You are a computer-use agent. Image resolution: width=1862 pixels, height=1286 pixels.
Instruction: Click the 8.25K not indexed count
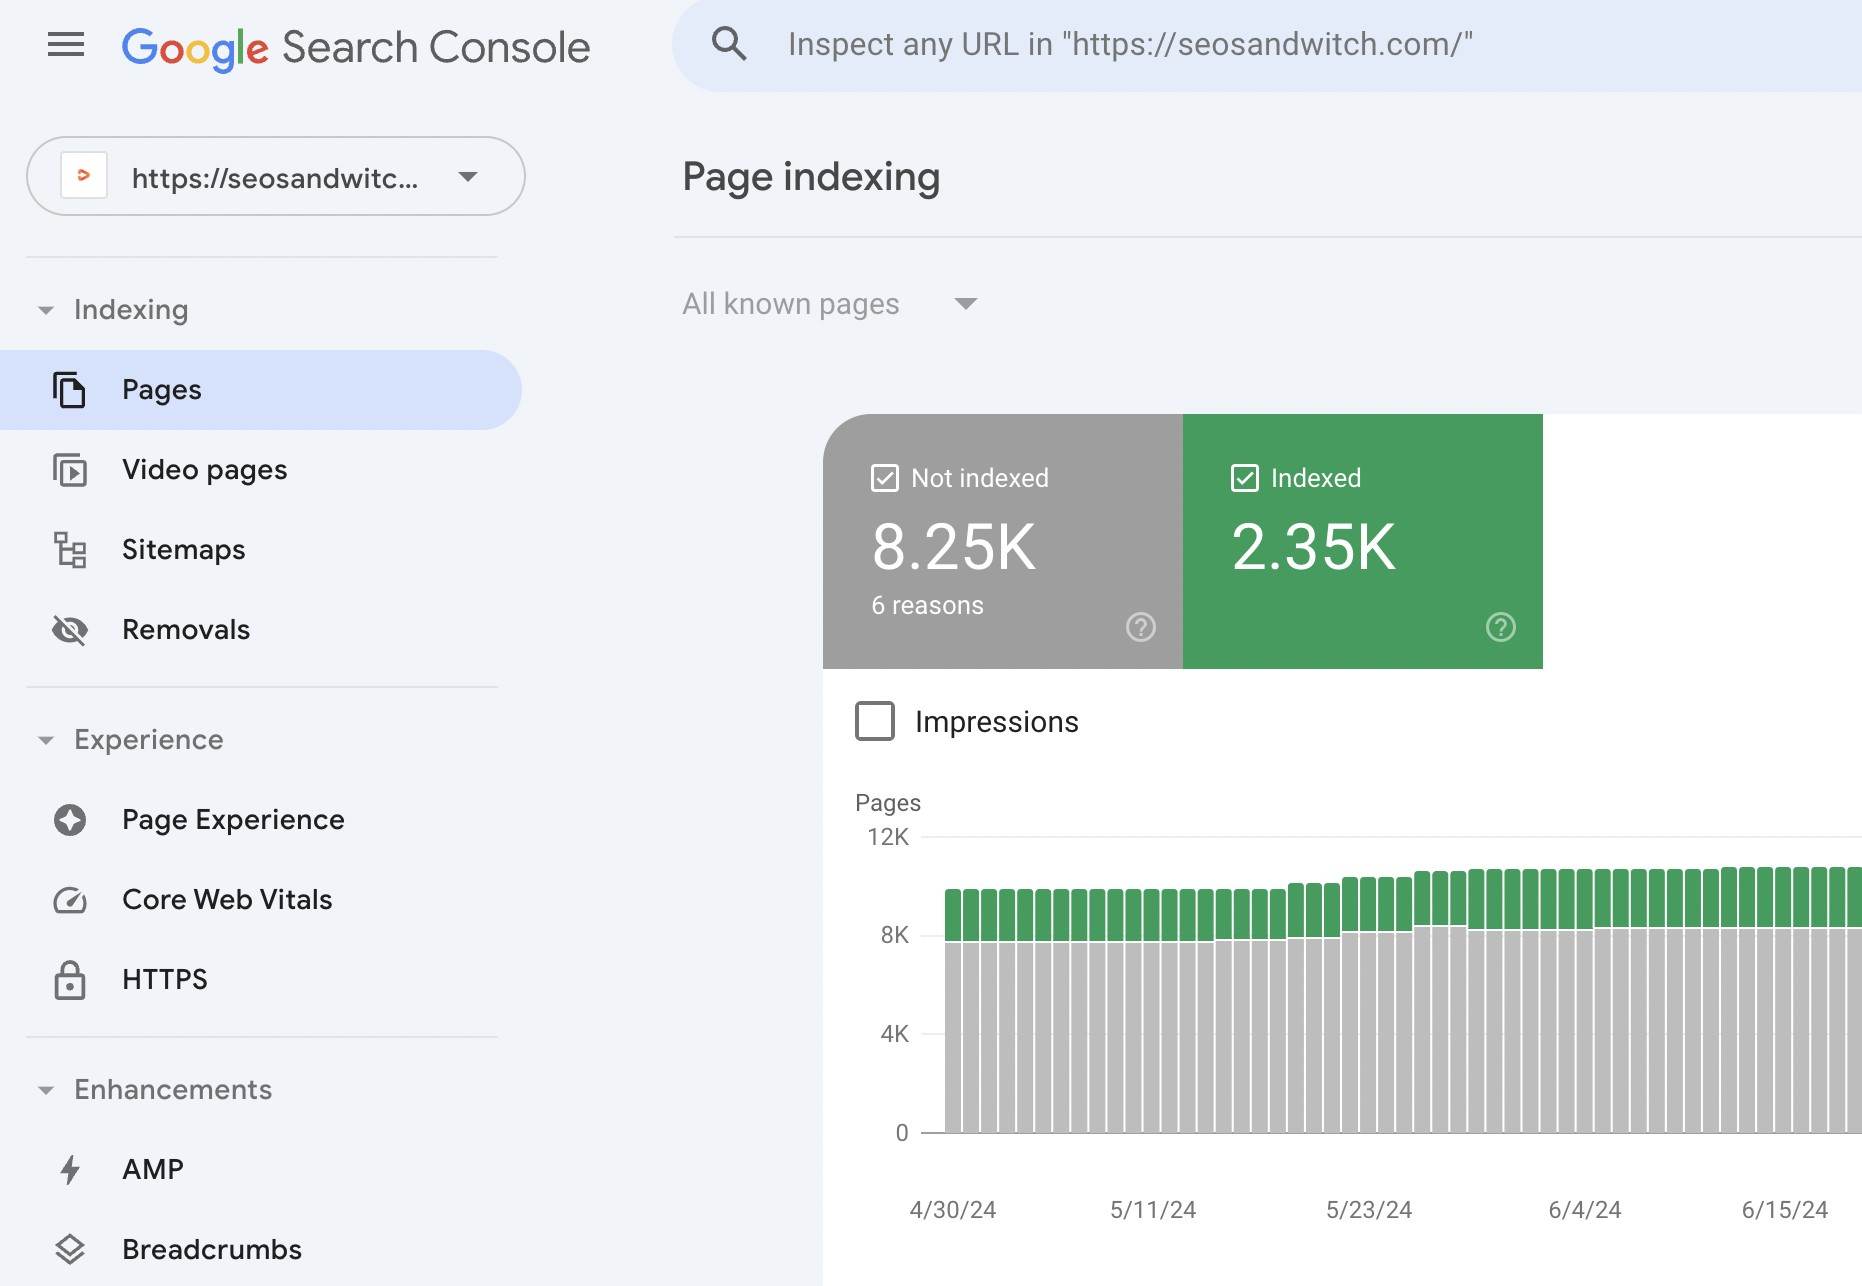point(954,548)
